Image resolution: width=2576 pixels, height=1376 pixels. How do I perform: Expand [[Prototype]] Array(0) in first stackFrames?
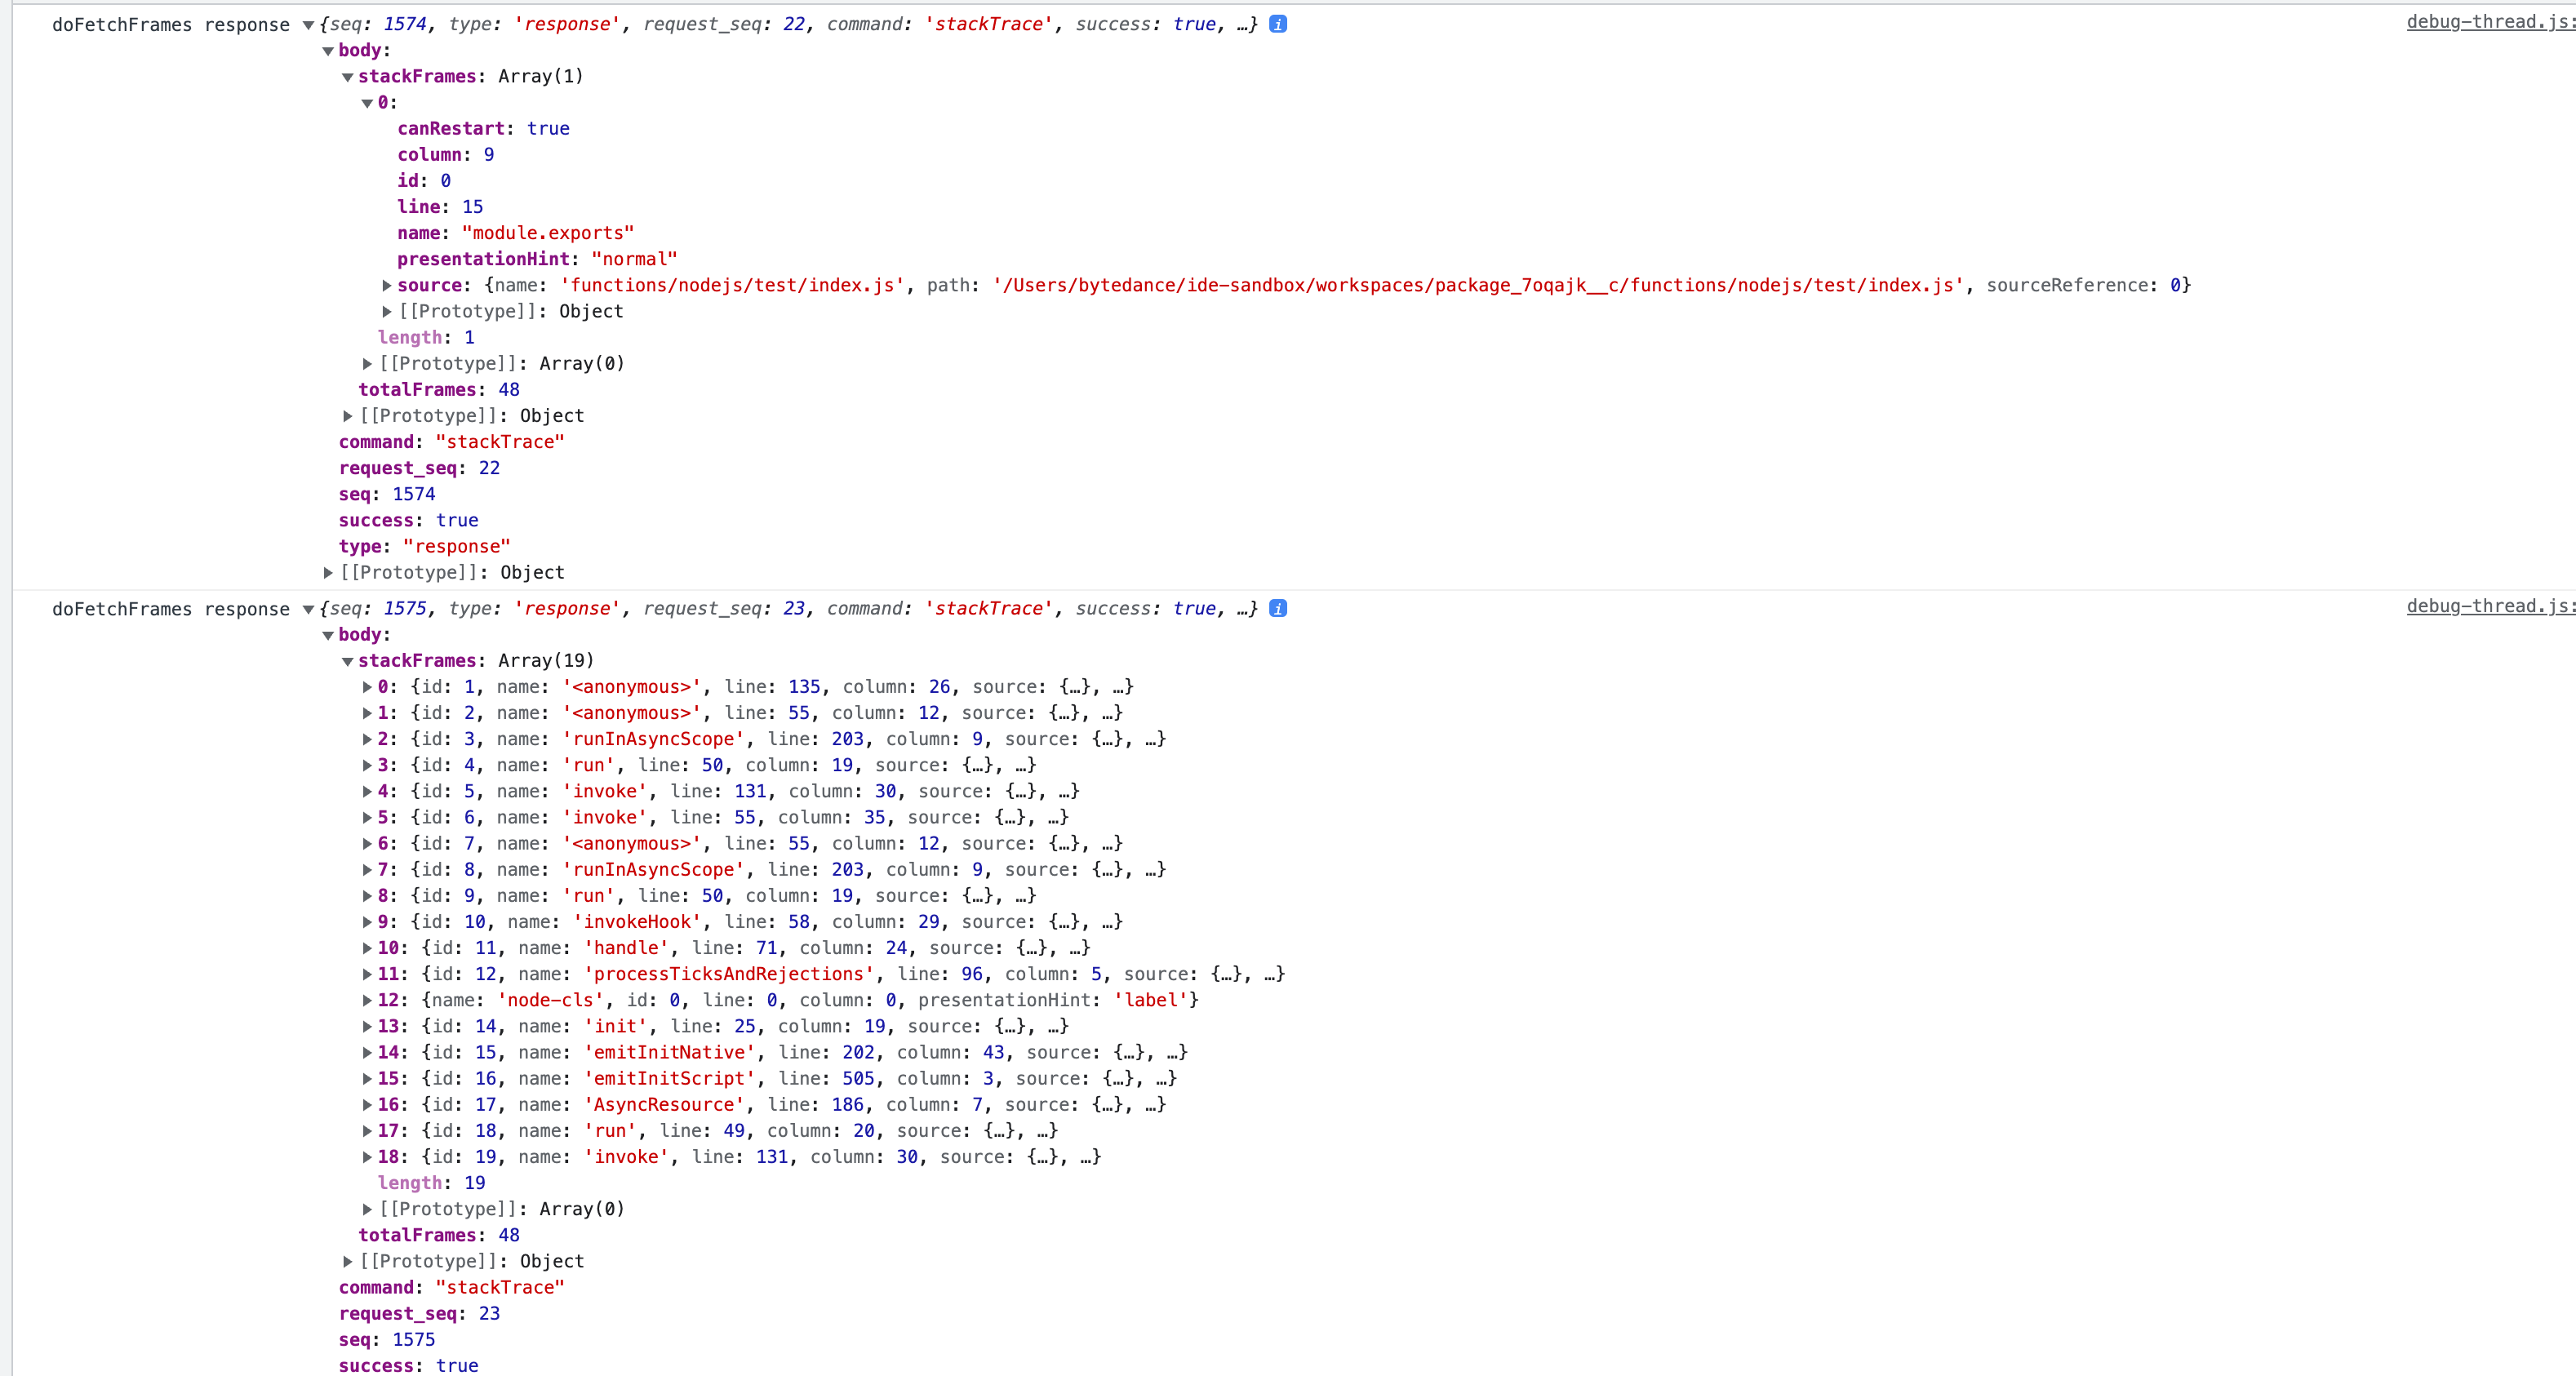(367, 363)
